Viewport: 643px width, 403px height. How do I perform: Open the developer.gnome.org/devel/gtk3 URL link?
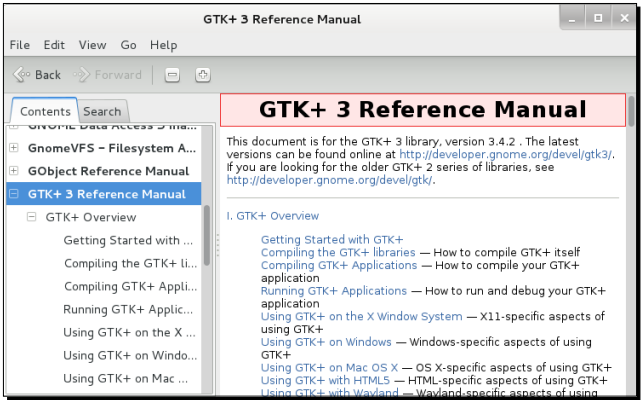coord(505,155)
